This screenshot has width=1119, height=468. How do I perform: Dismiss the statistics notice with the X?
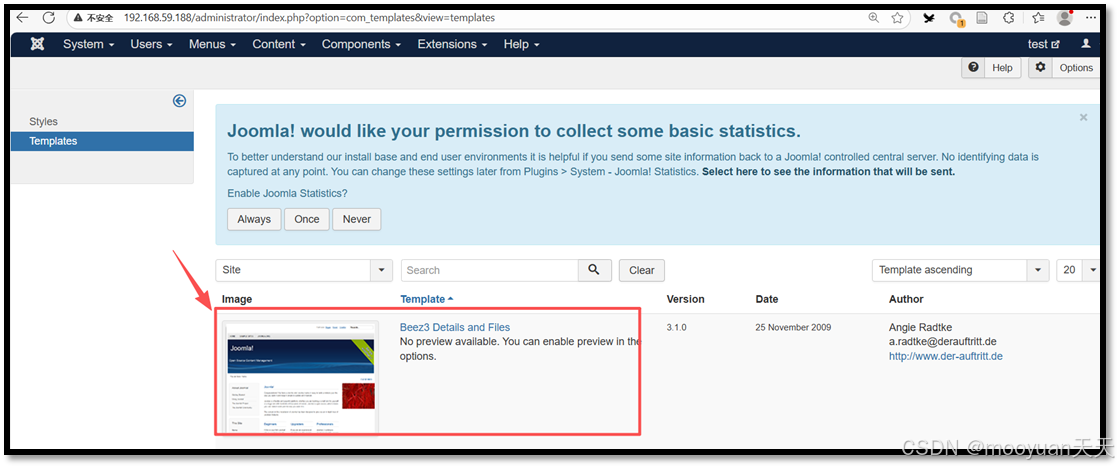coord(1083,117)
